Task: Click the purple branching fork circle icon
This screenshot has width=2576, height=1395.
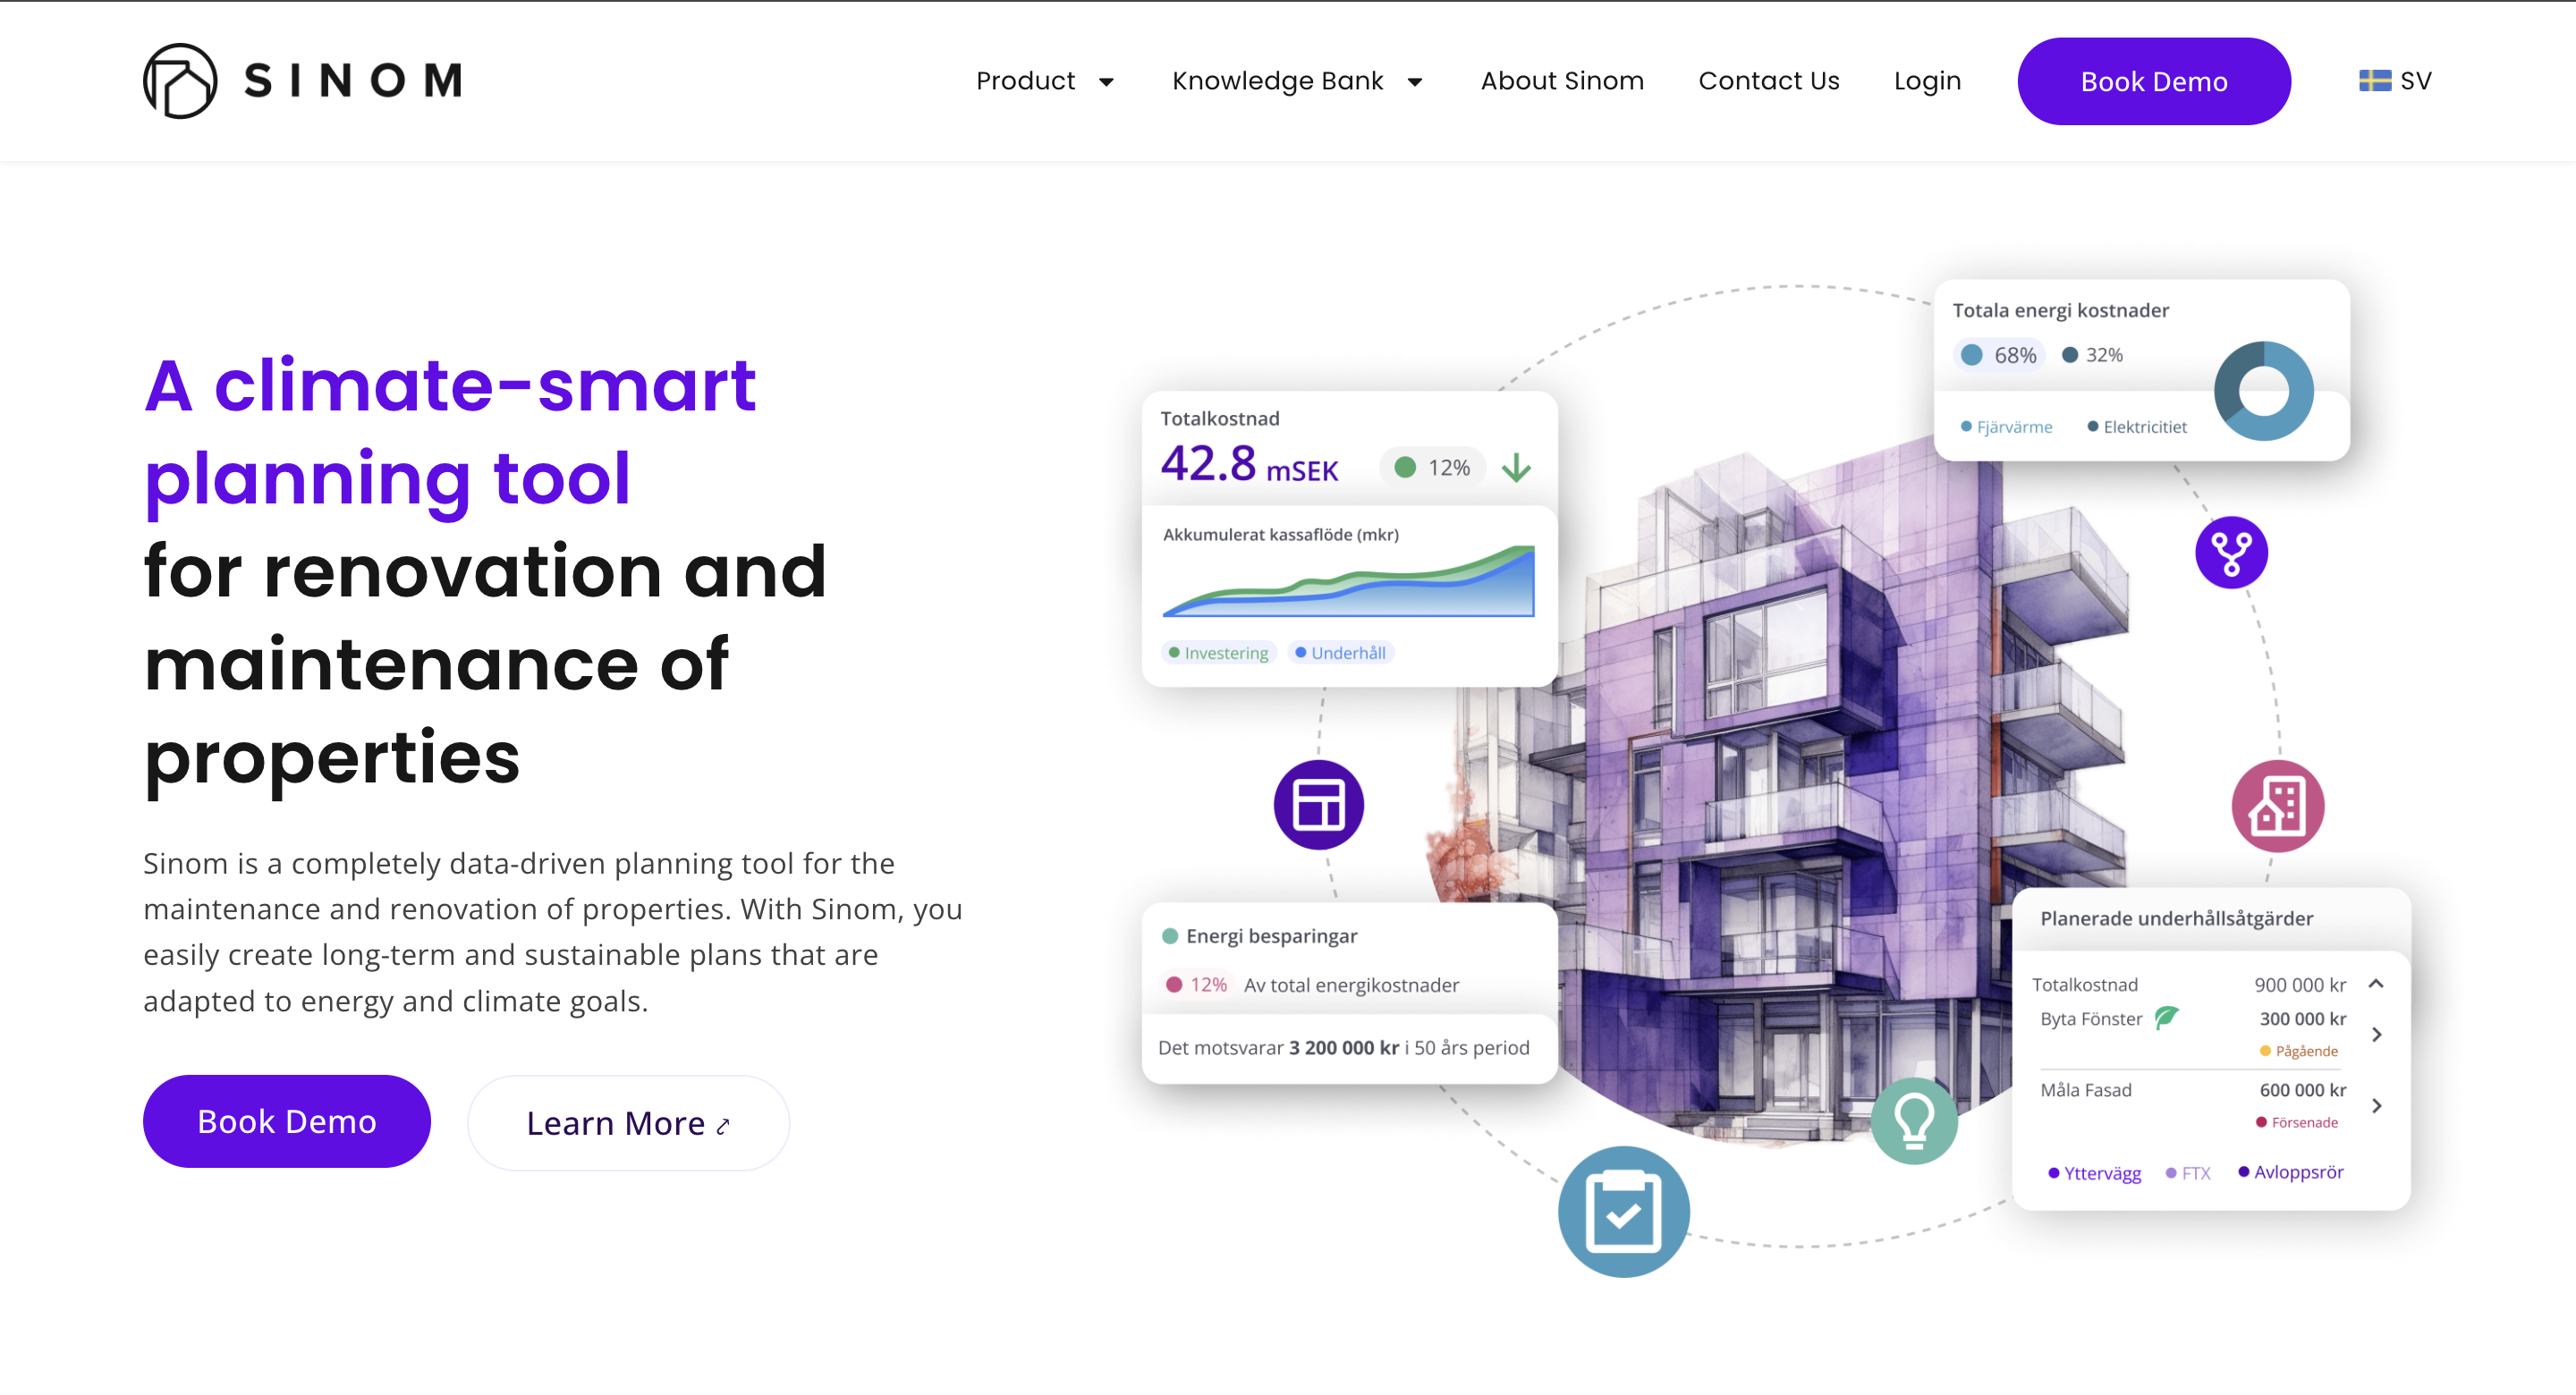Action: tap(2230, 552)
